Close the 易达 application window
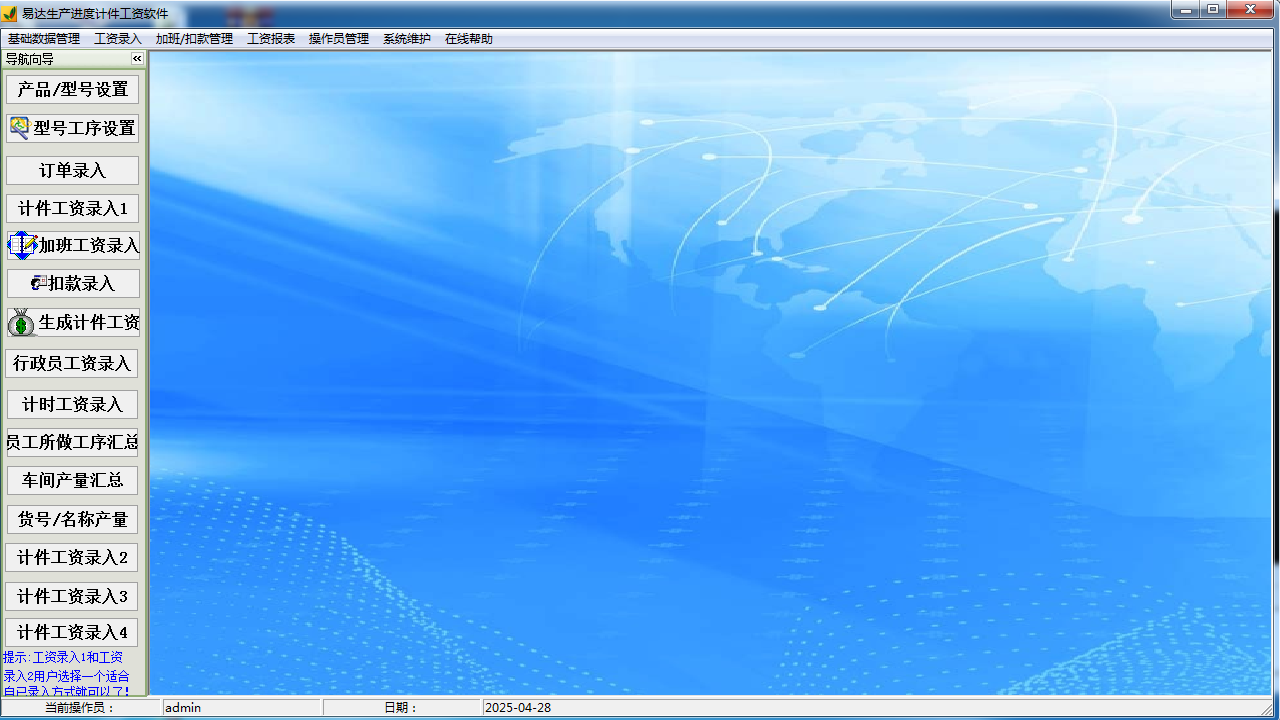 1251,9
